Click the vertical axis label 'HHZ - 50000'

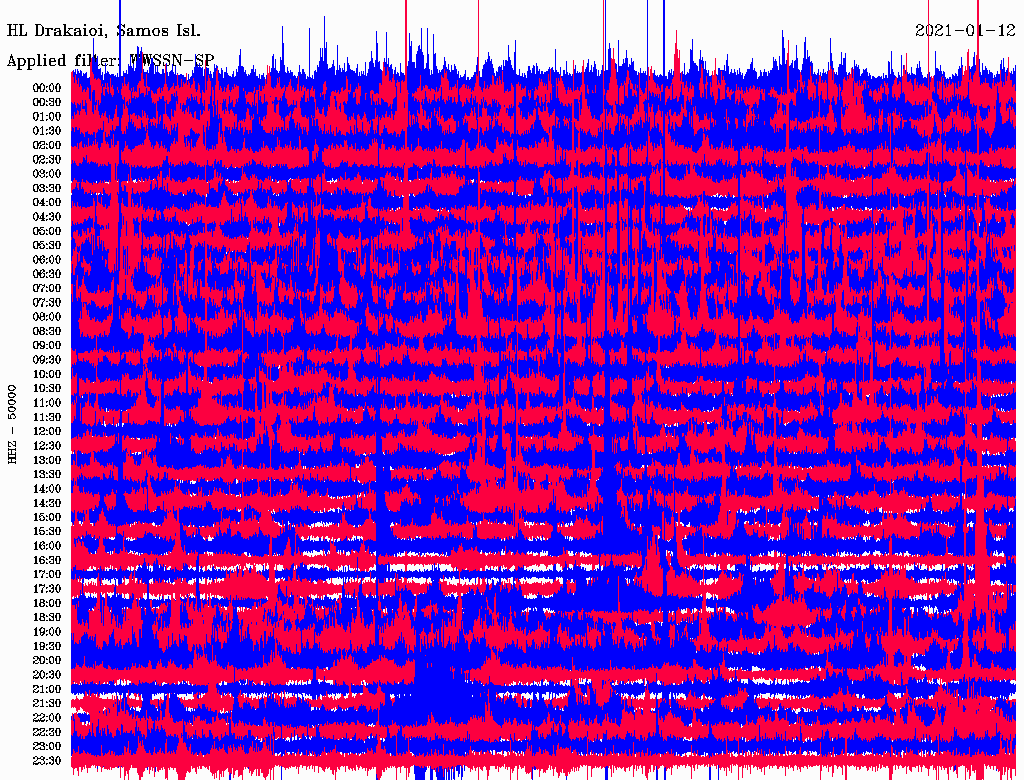pos(12,424)
